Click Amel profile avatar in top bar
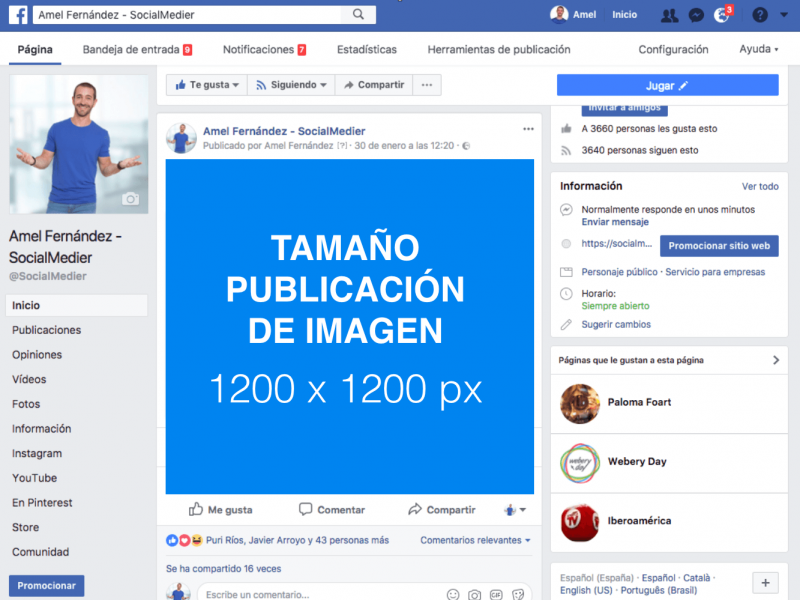 (559, 14)
